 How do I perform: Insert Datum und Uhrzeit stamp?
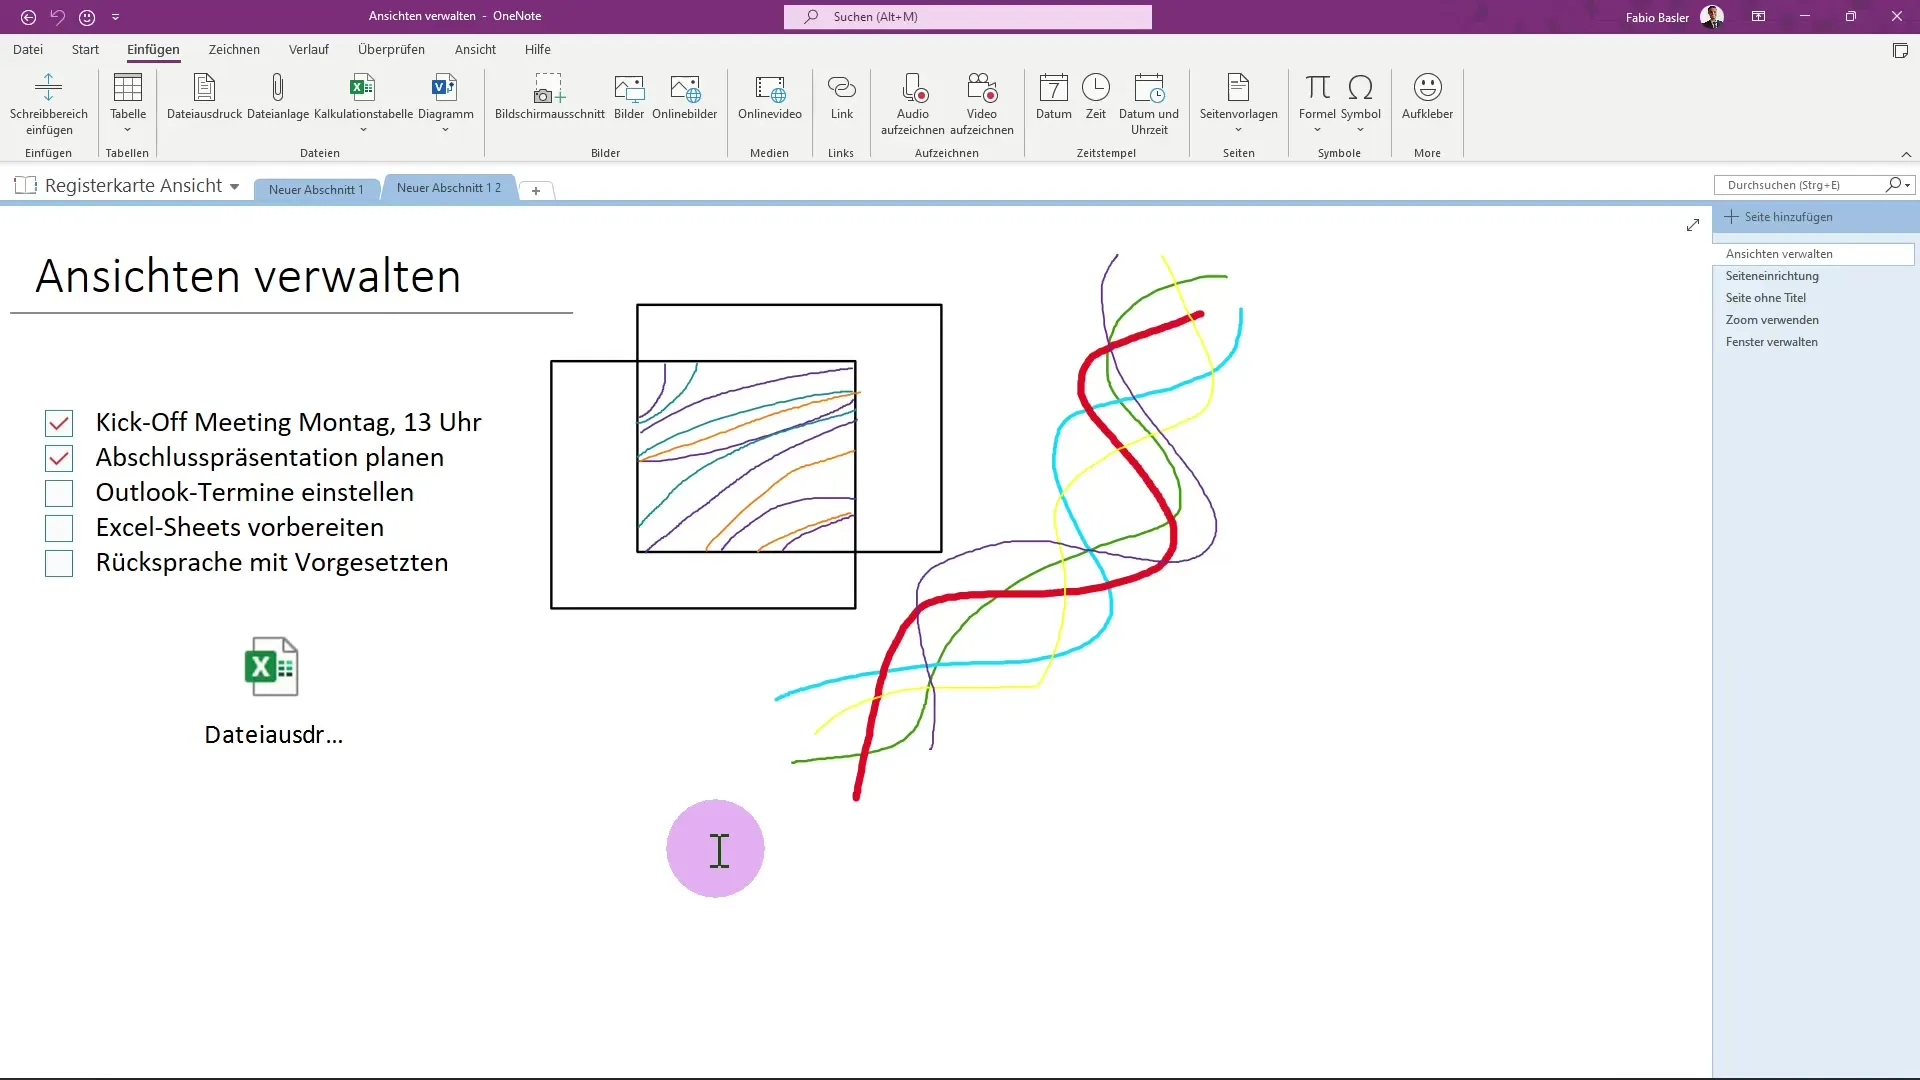coord(1149,88)
